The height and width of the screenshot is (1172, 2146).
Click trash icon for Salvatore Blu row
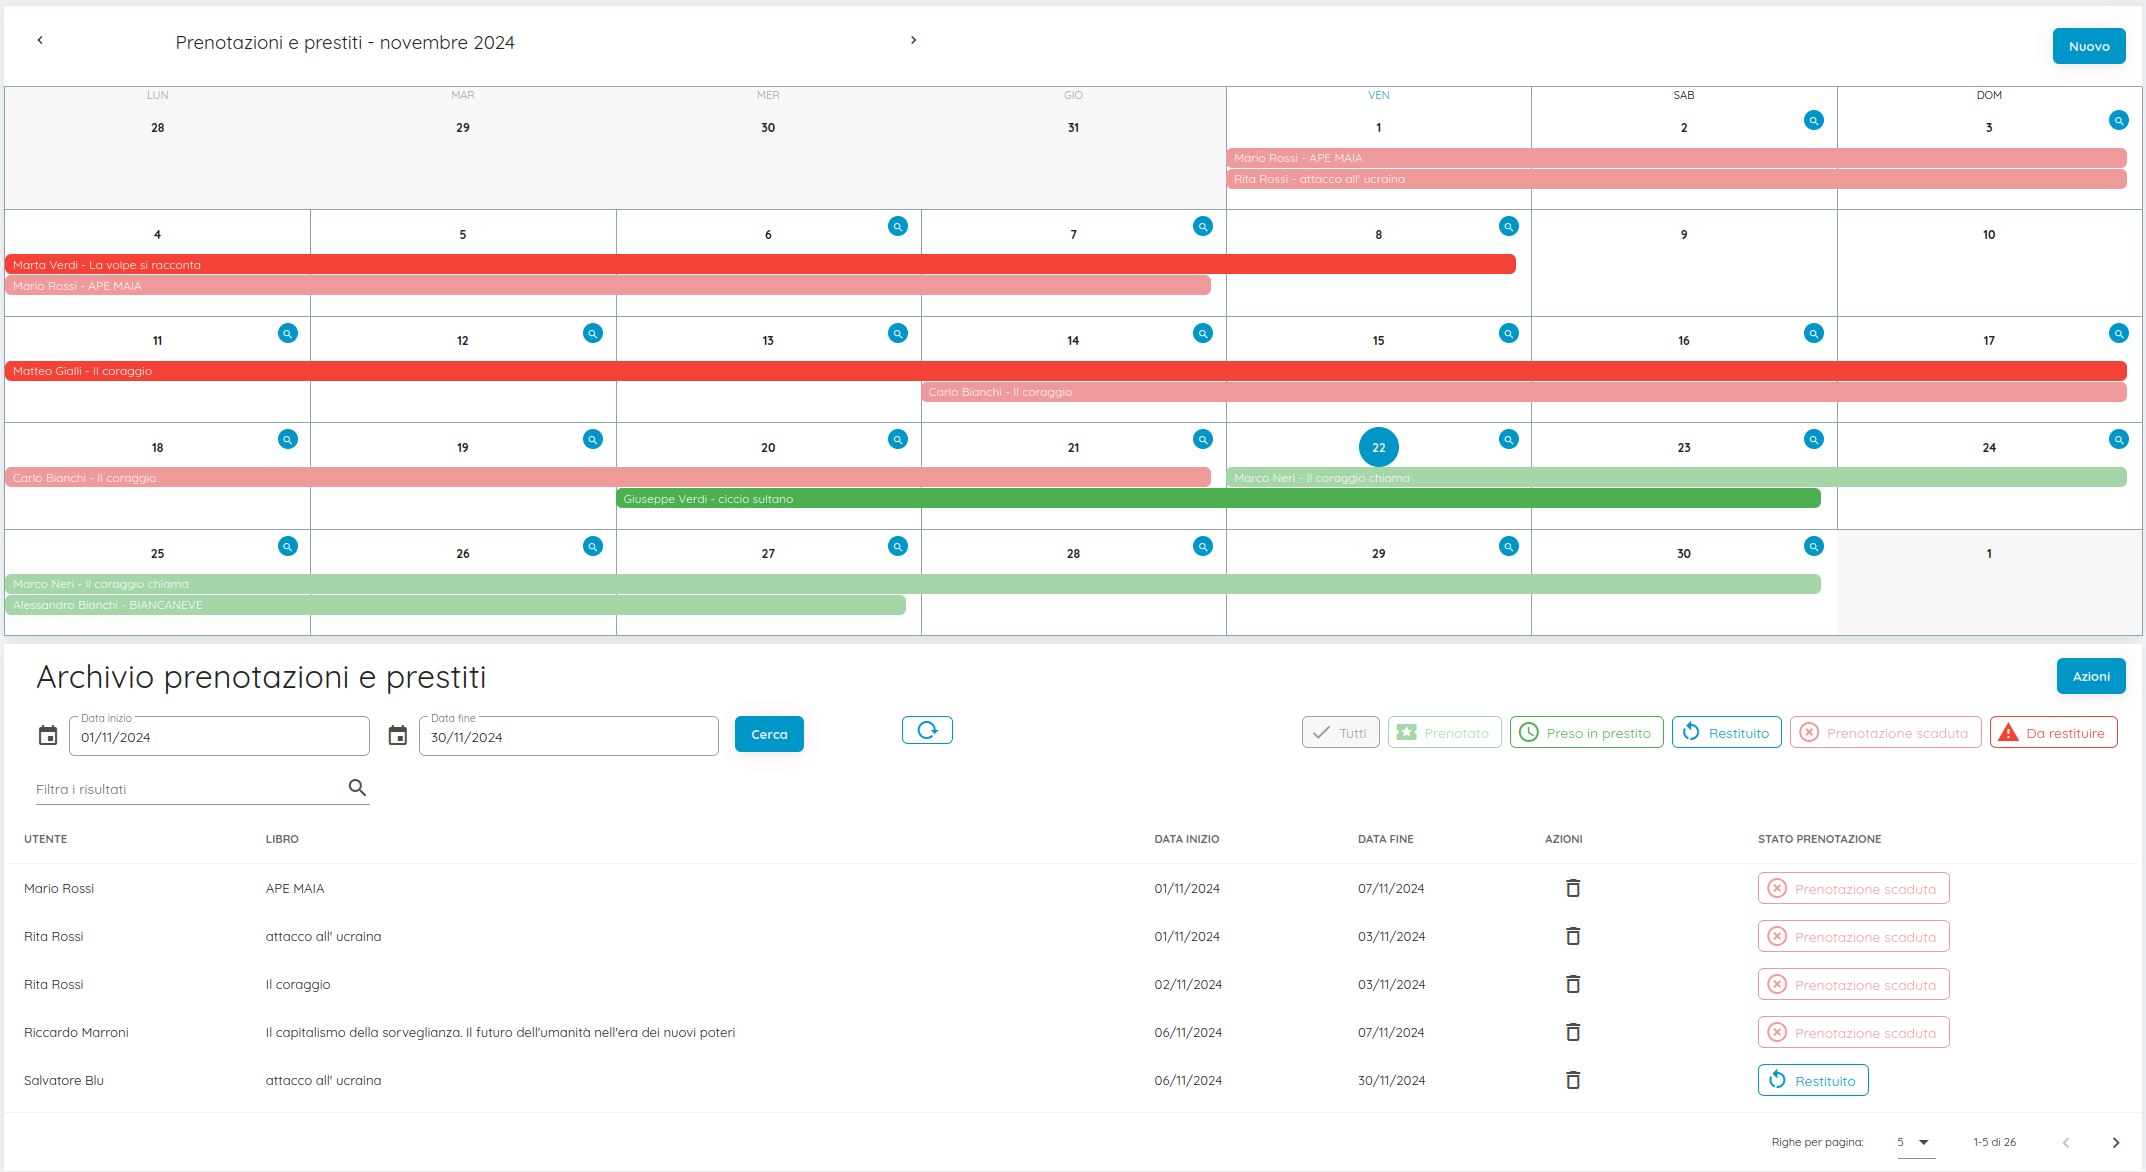[x=1572, y=1080]
